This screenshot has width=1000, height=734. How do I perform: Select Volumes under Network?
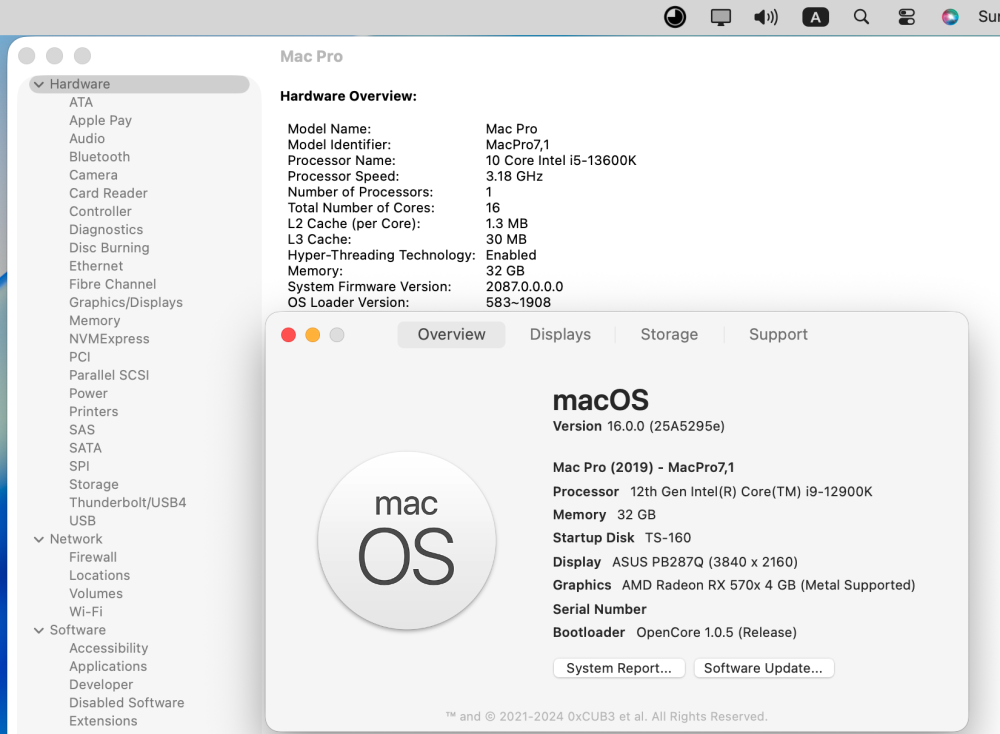(x=96, y=594)
